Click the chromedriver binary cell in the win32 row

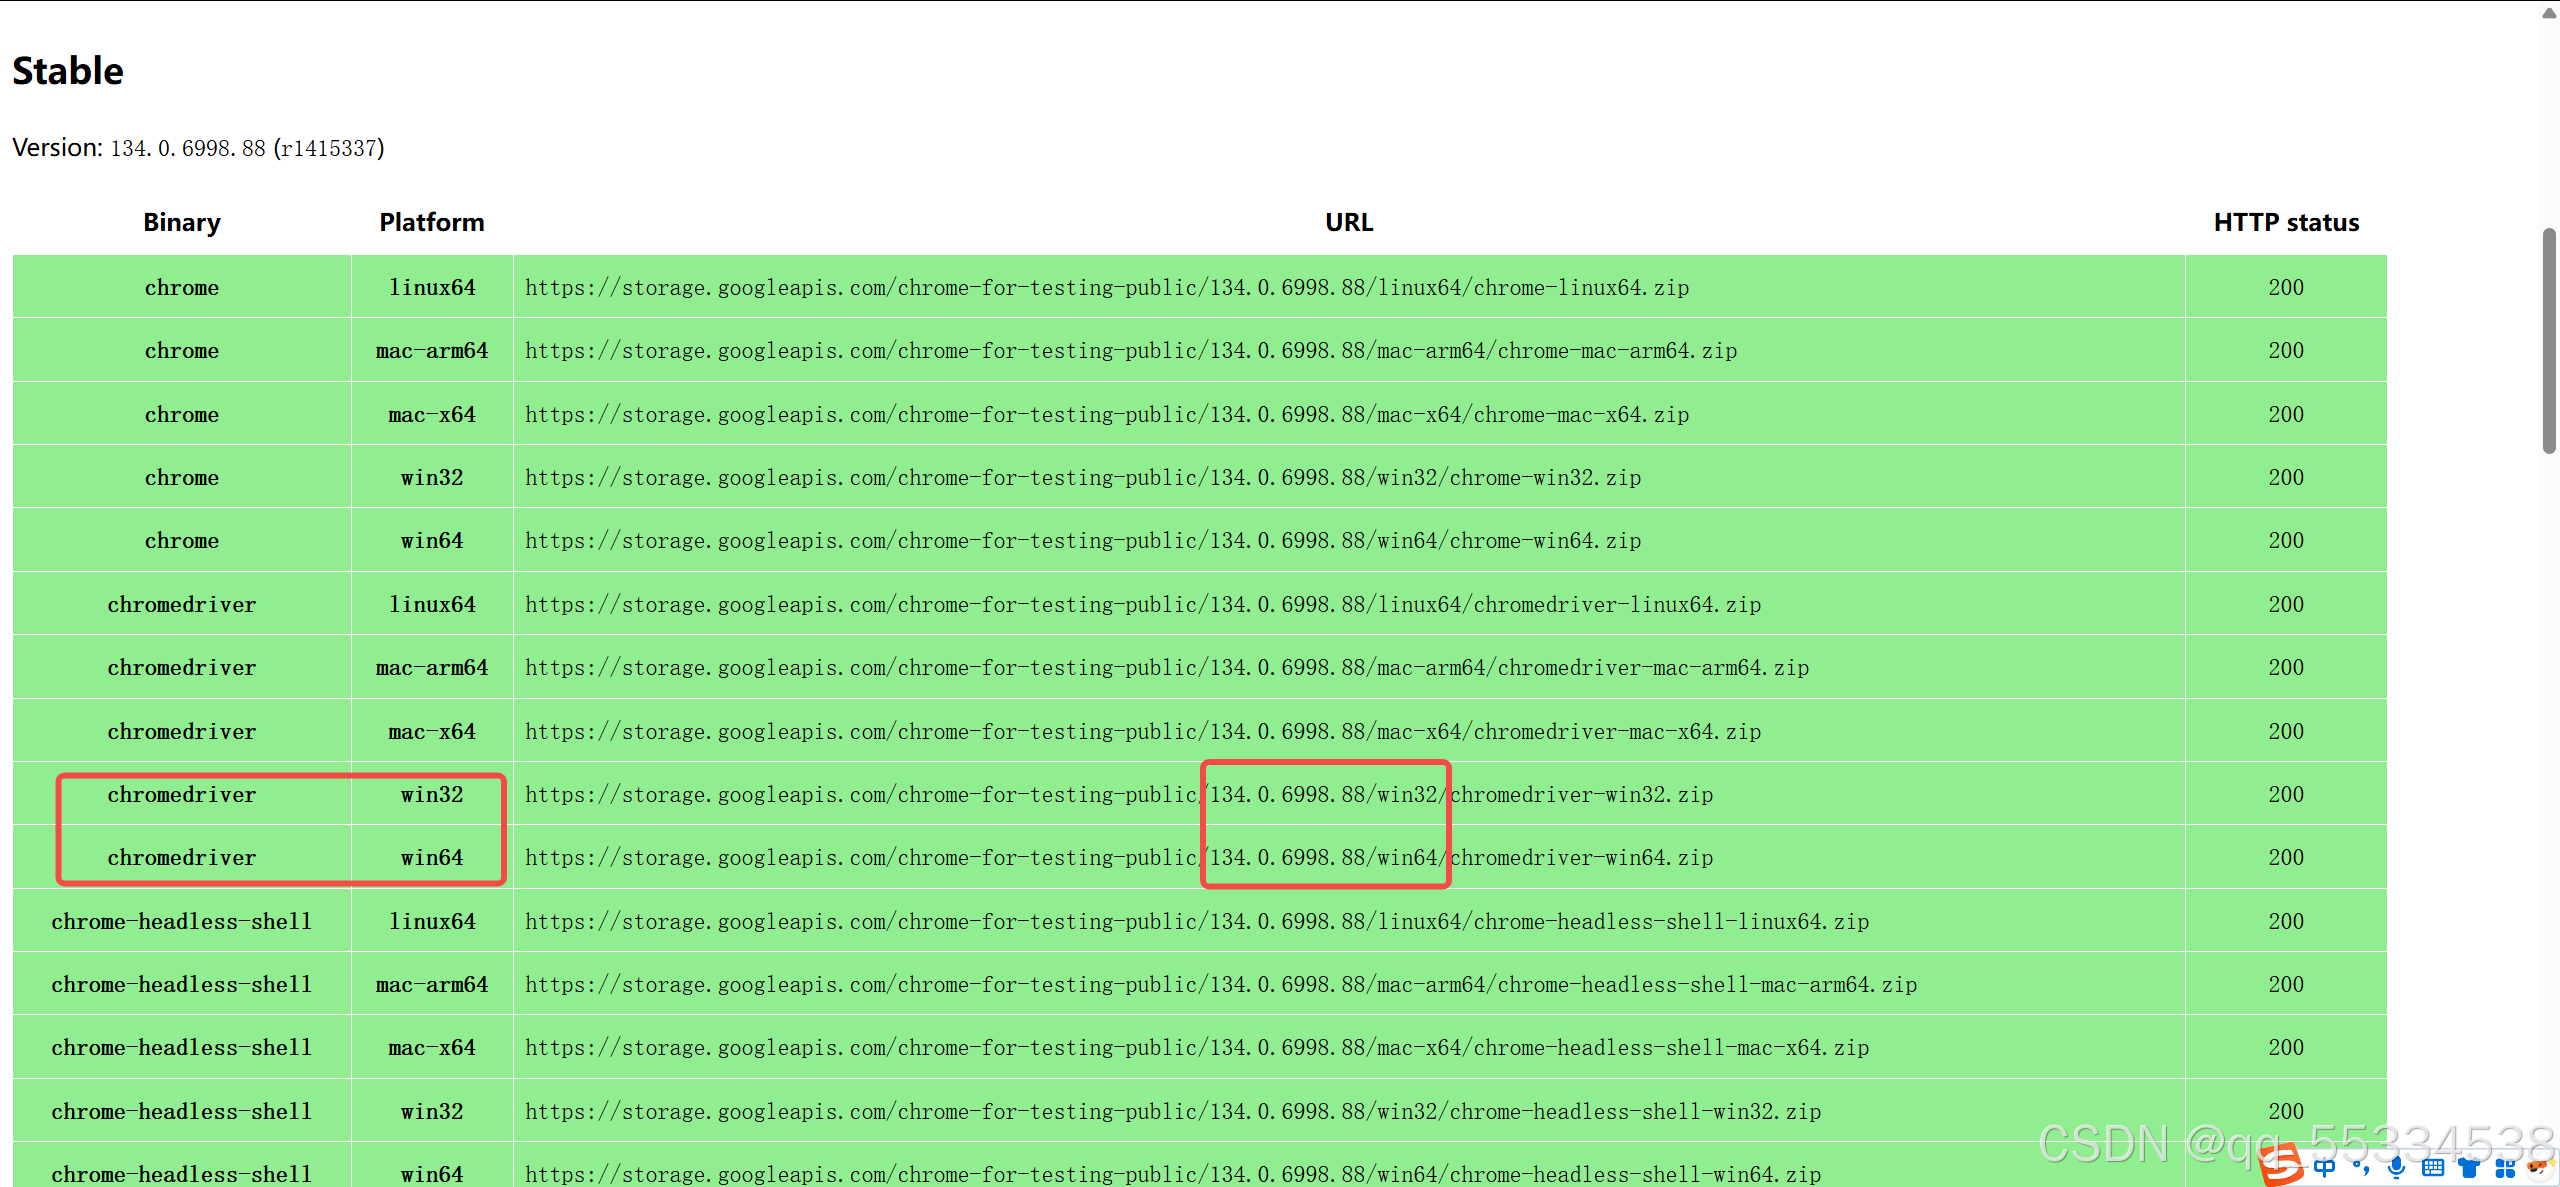[x=182, y=795]
